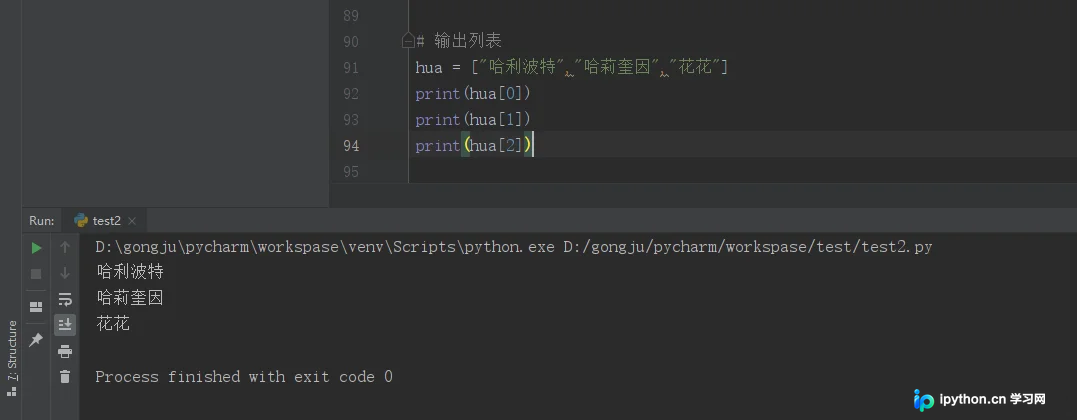Click line number 94 in the gutter
This screenshot has height=420, width=1077.
(x=350, y=145)
